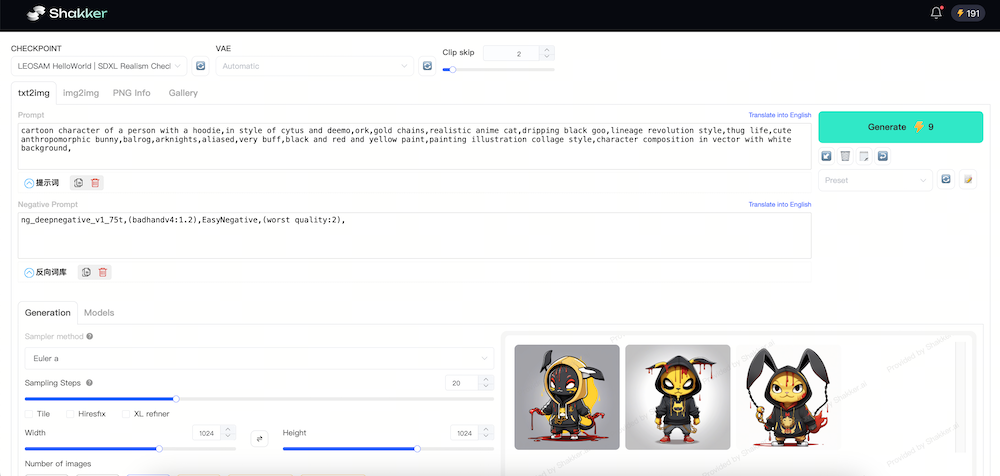Click the blue return arrow icon under Generate
The width and height of the screenshot is (1000, 476).
coord(883,156)
